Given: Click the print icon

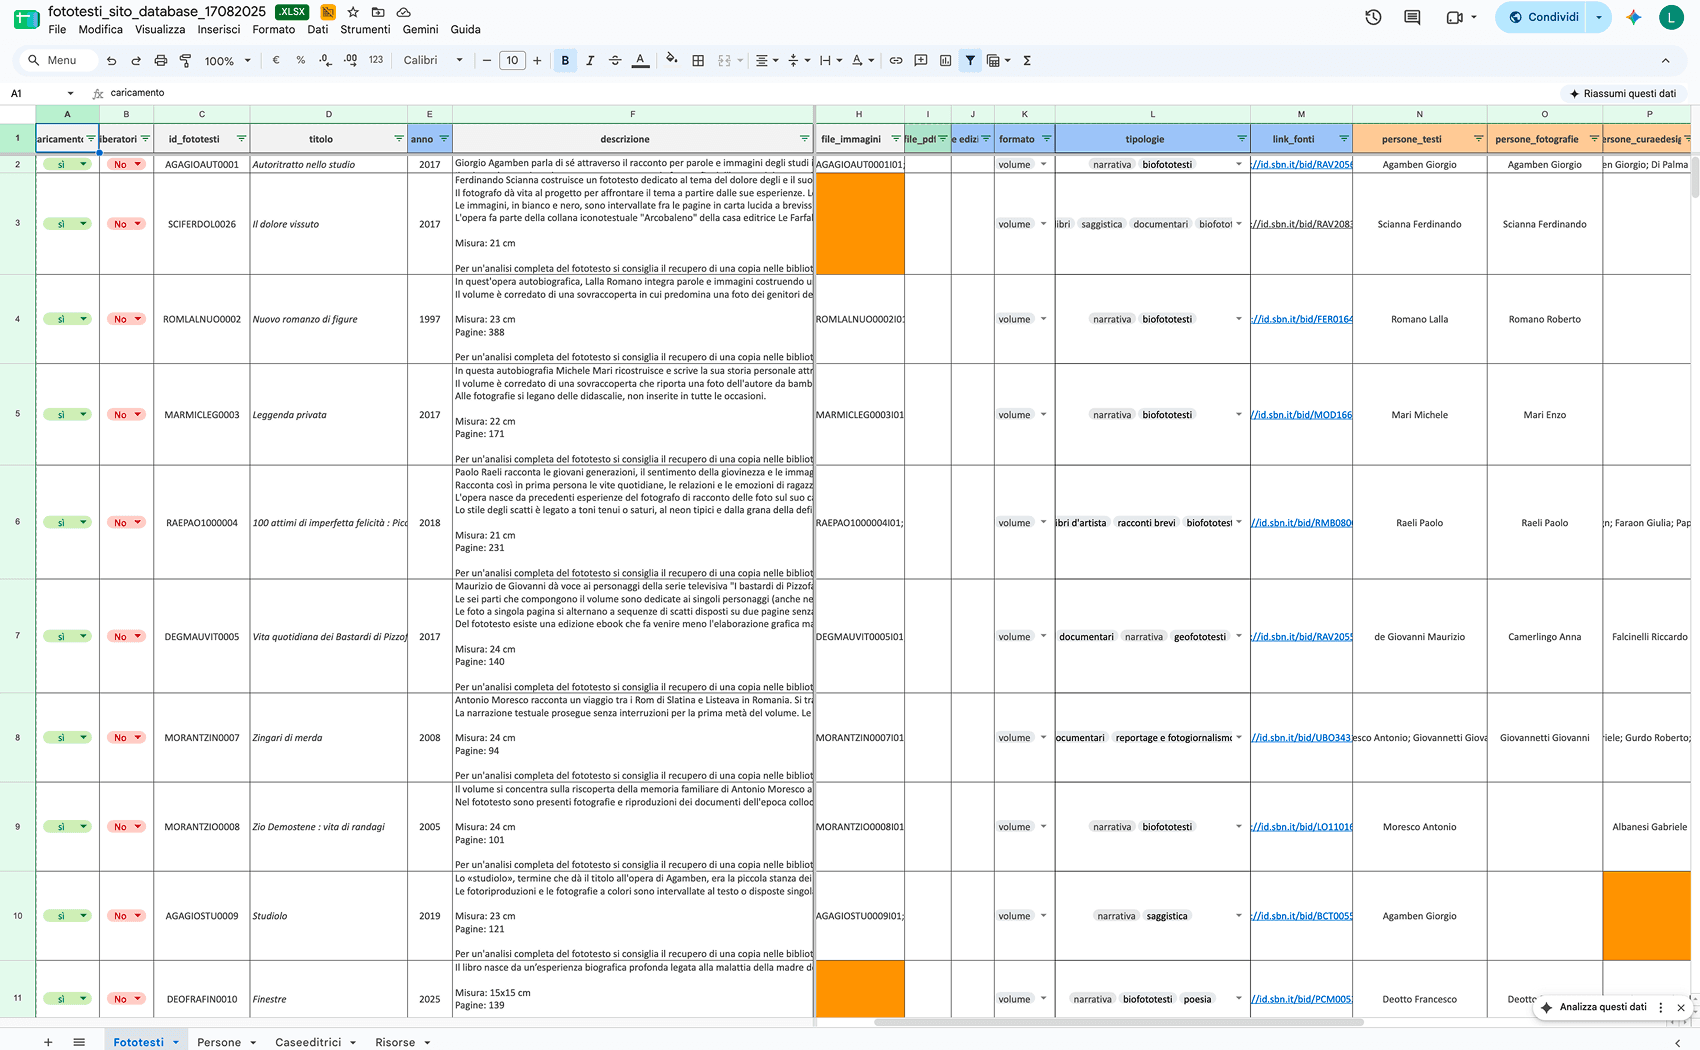Looking at the screenshot, I should click(161, 61).
